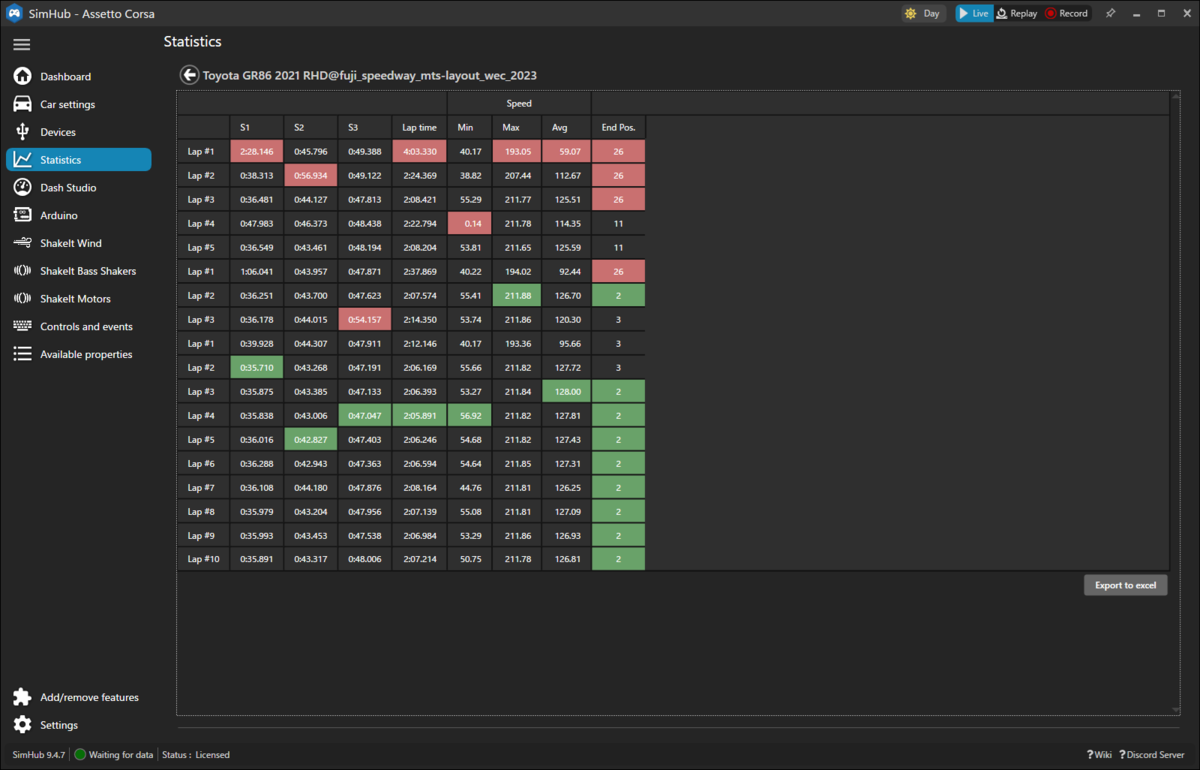
Task: Select the red 0.14 min speed cell
Action: 470,223
